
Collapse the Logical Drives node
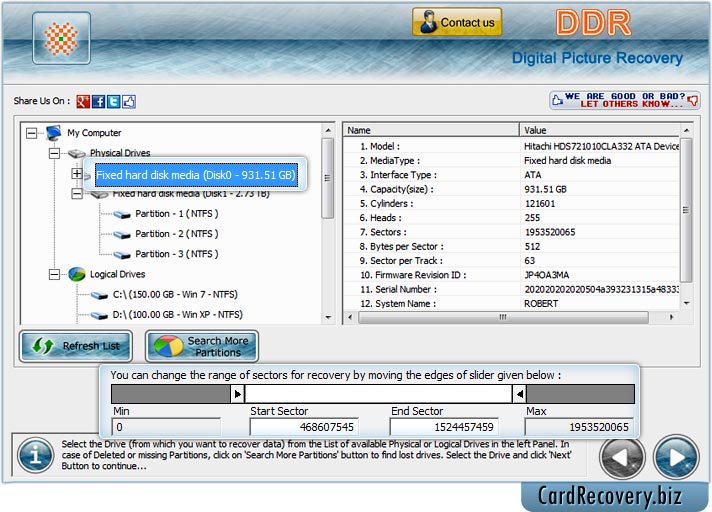click(x=54, y=274)
